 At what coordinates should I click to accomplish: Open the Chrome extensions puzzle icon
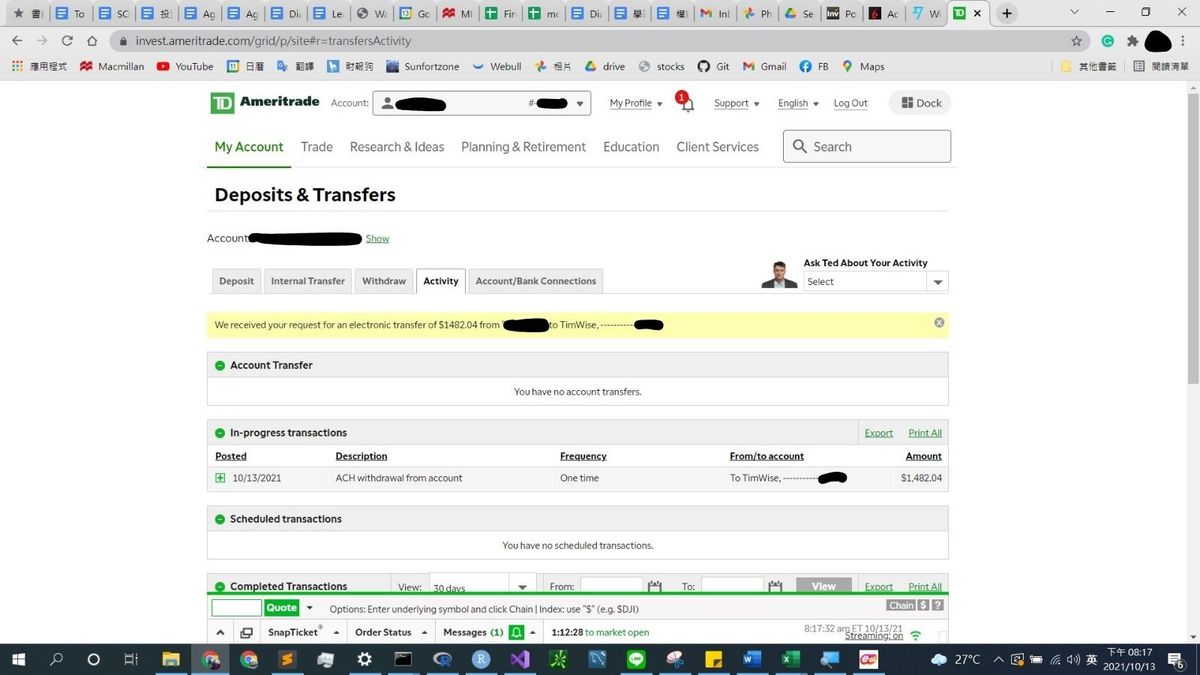coord(1132,41)
